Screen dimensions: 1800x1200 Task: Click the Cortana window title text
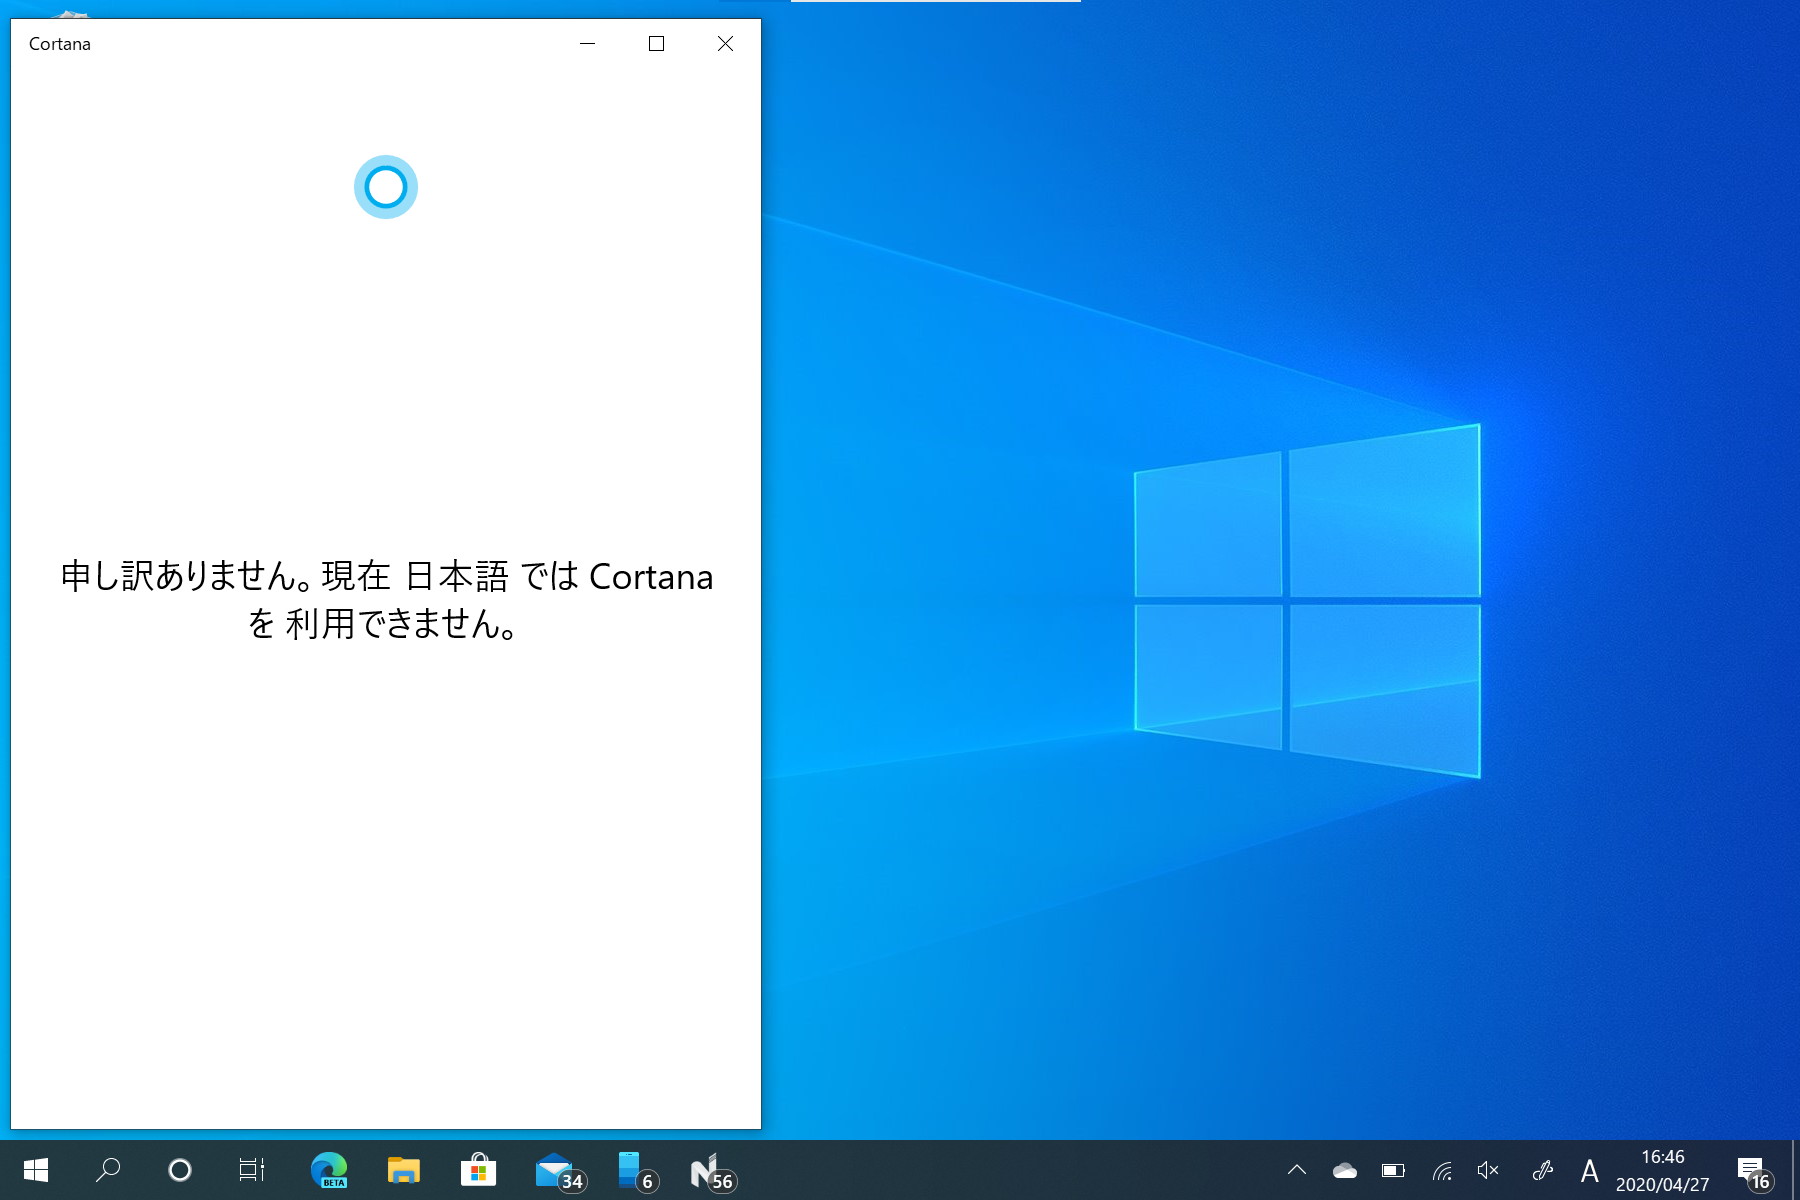point(60,44)
